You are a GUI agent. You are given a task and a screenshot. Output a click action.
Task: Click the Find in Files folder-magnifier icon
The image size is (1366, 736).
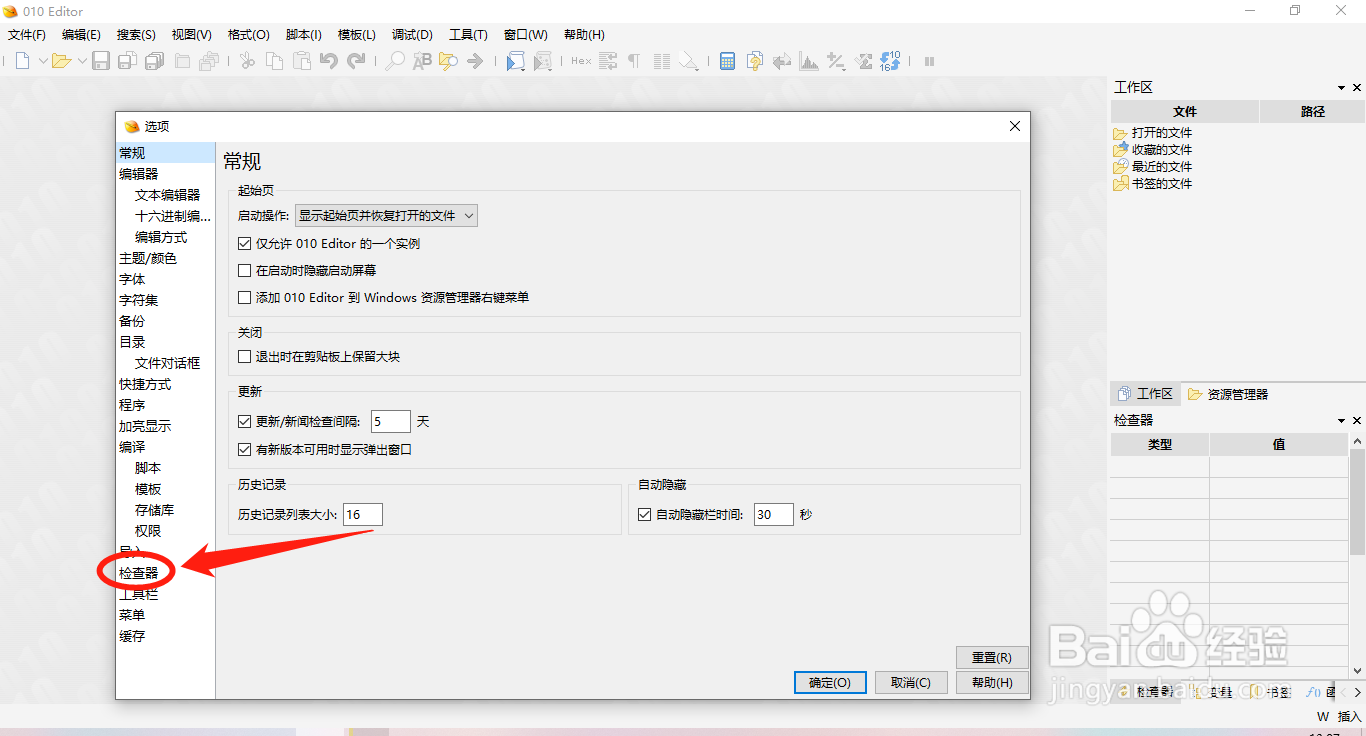point(448,61)
